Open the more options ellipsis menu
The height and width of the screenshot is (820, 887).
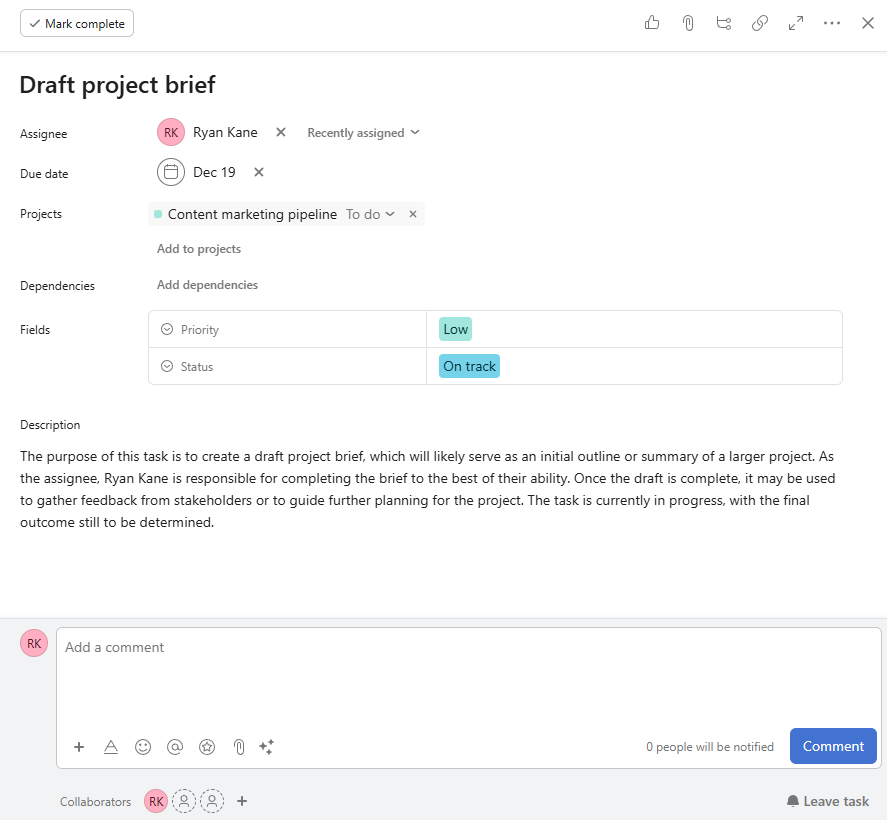point(831,22)
